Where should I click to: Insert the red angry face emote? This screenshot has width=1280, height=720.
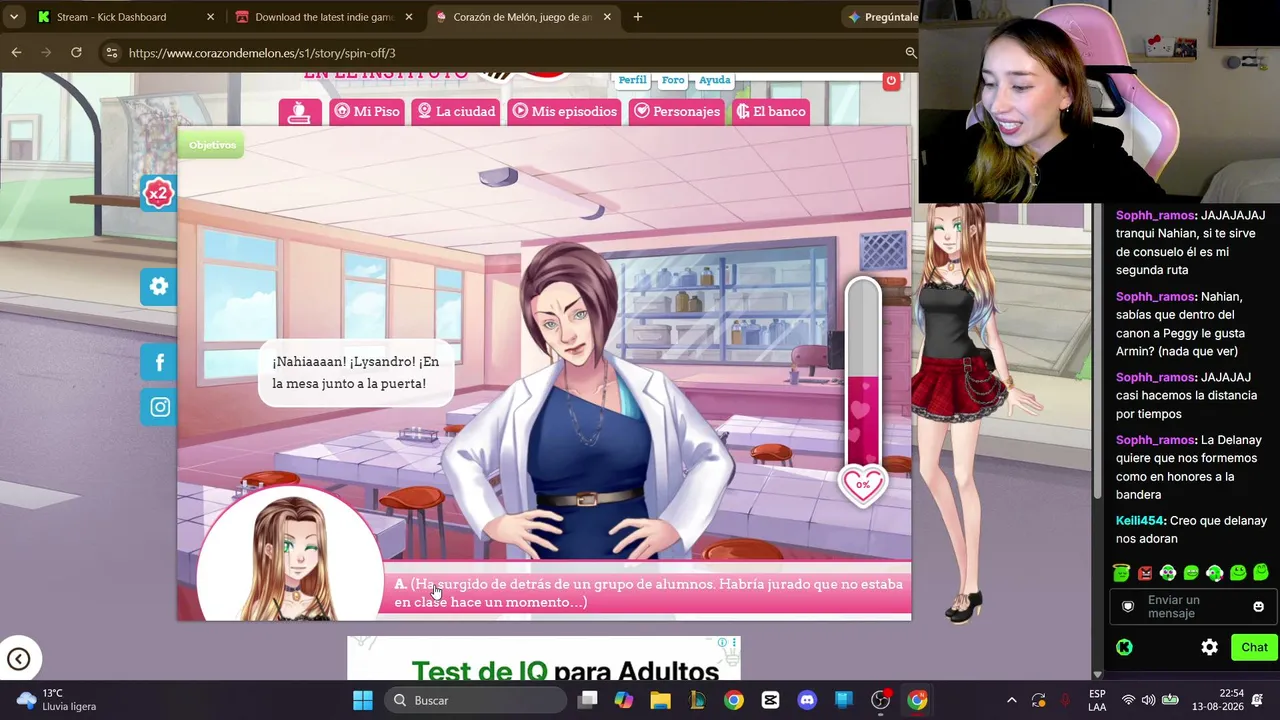1145,573
